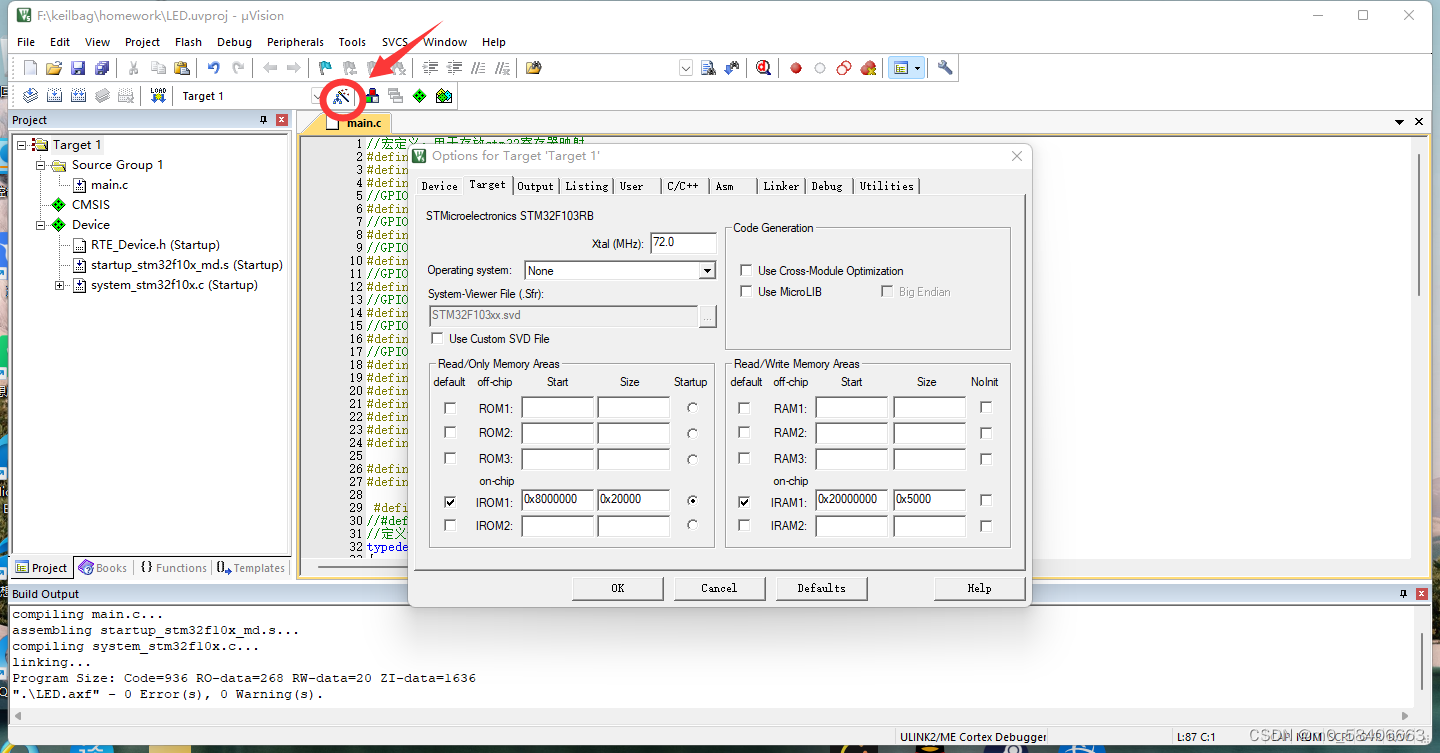
Task: Click the Defaults button
Action: click(821, 588)
